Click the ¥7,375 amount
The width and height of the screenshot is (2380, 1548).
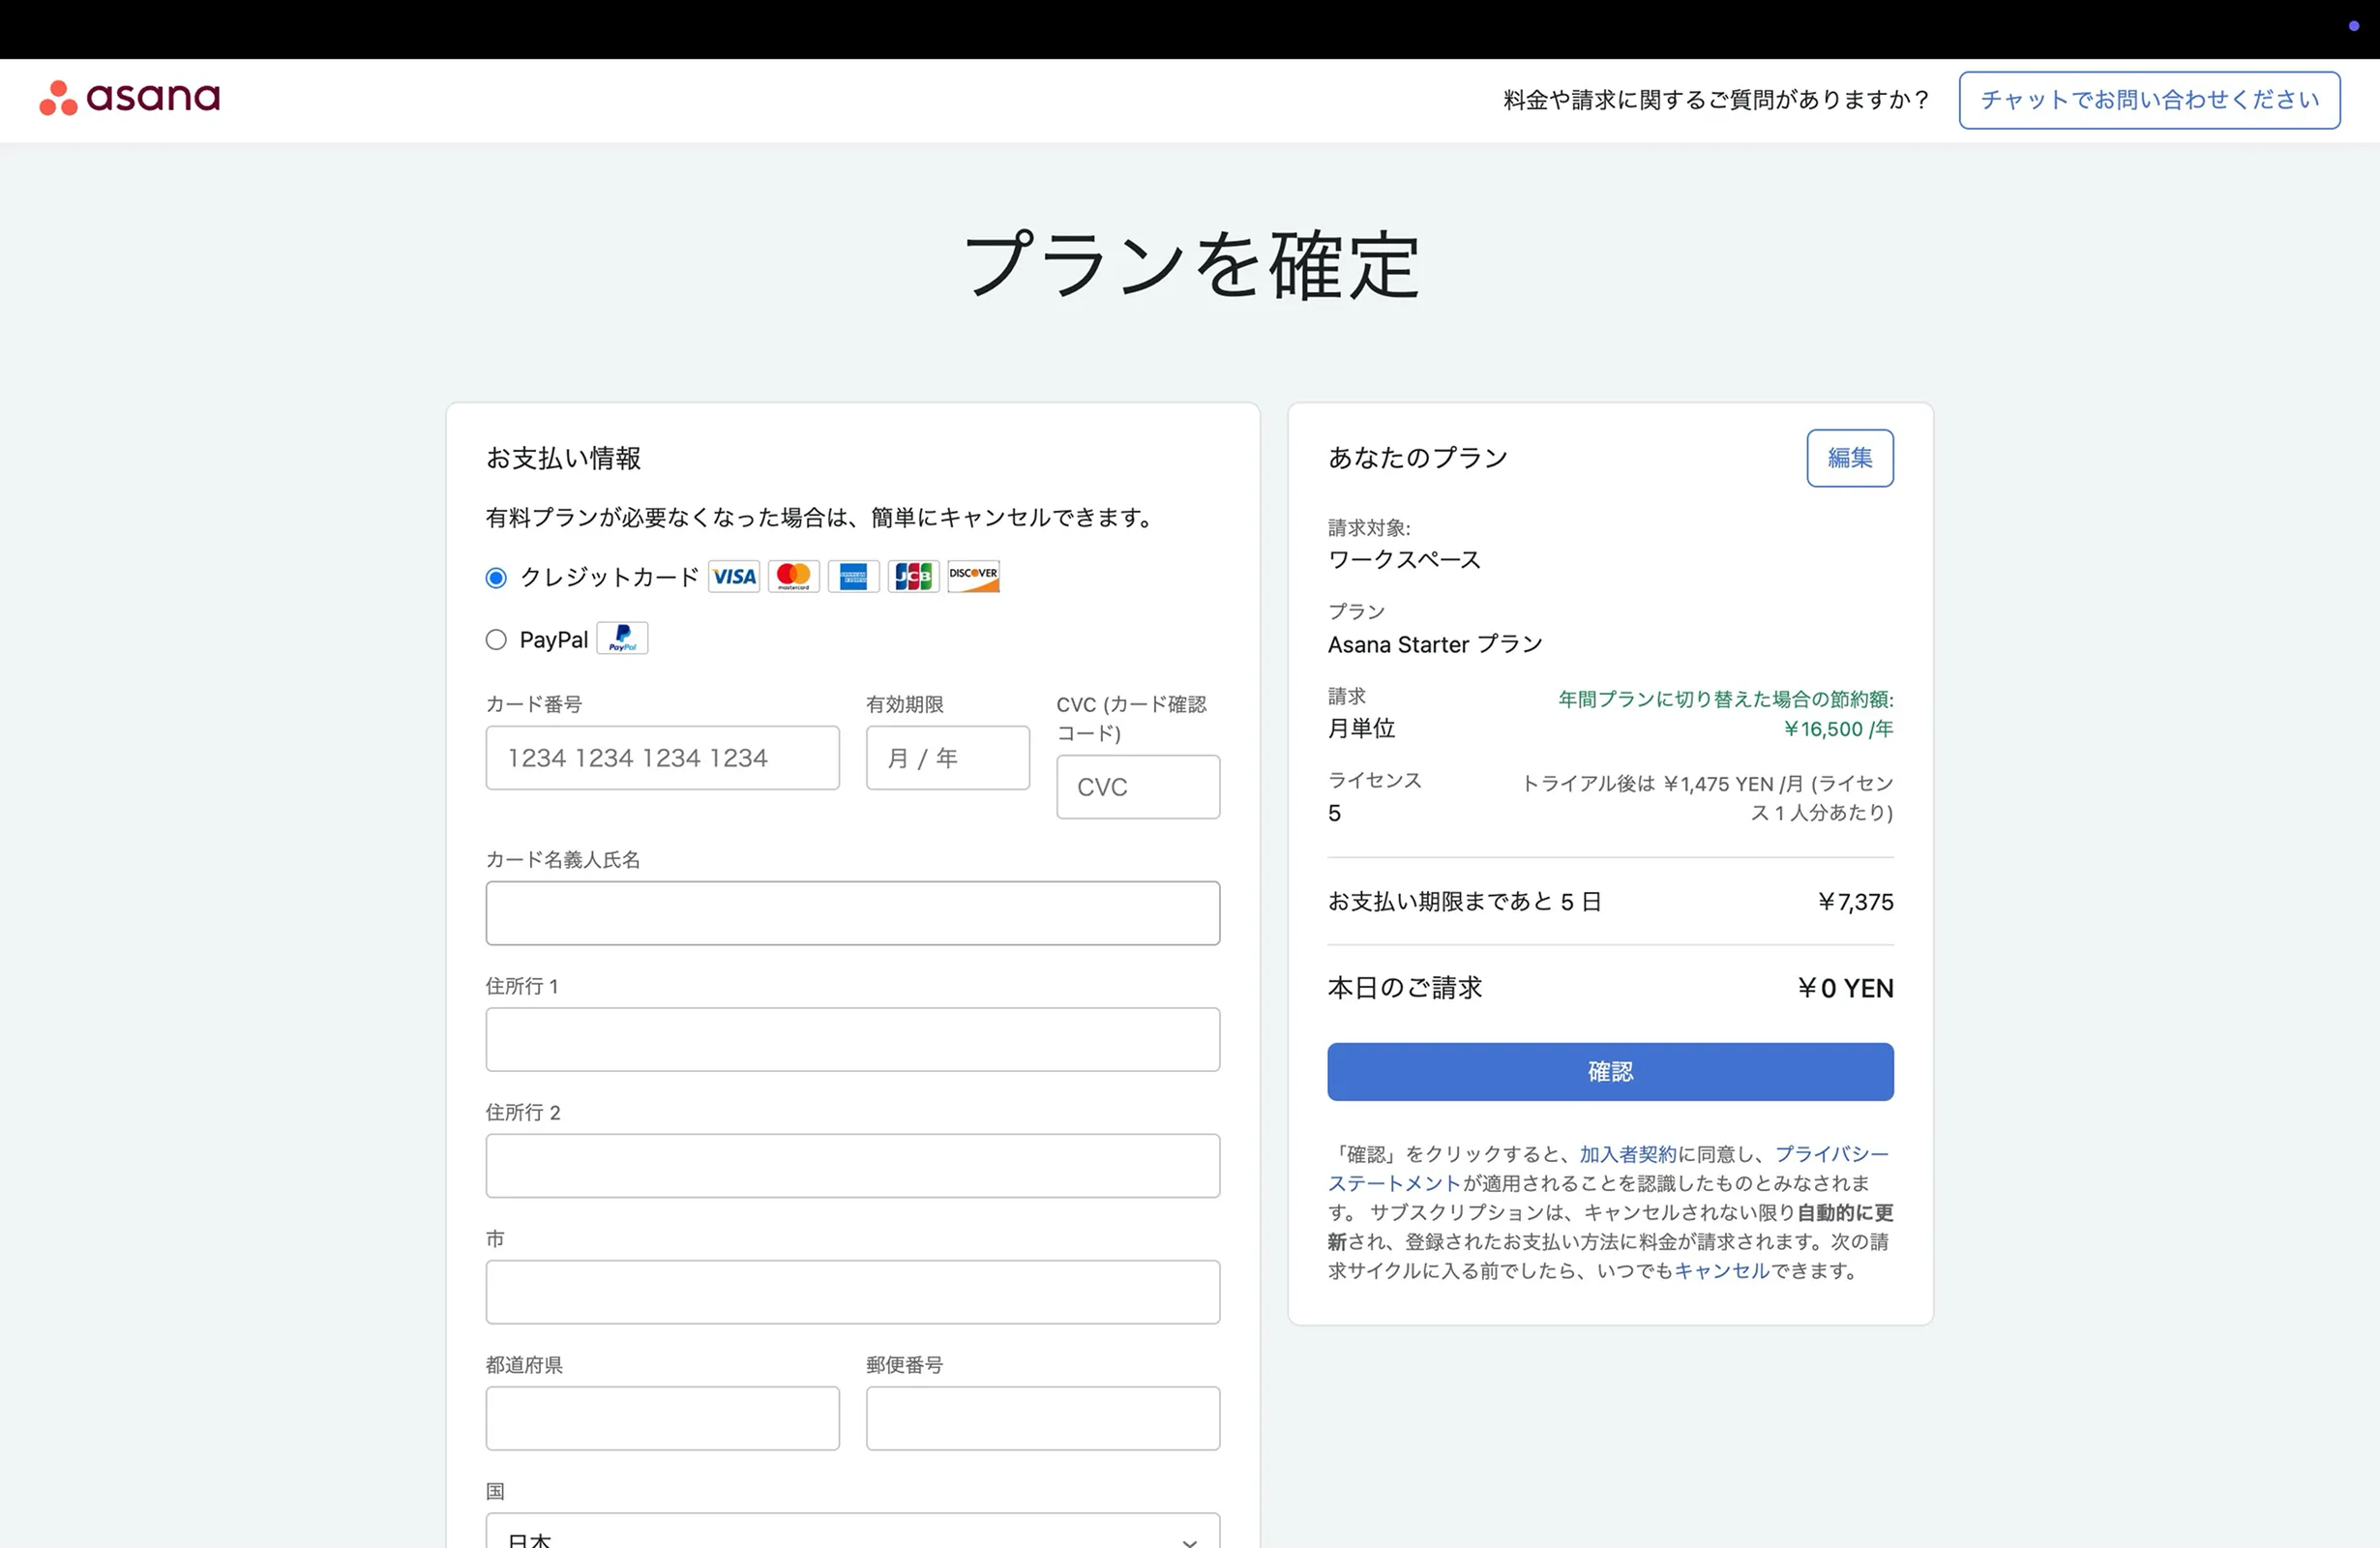pos(1856,902)
